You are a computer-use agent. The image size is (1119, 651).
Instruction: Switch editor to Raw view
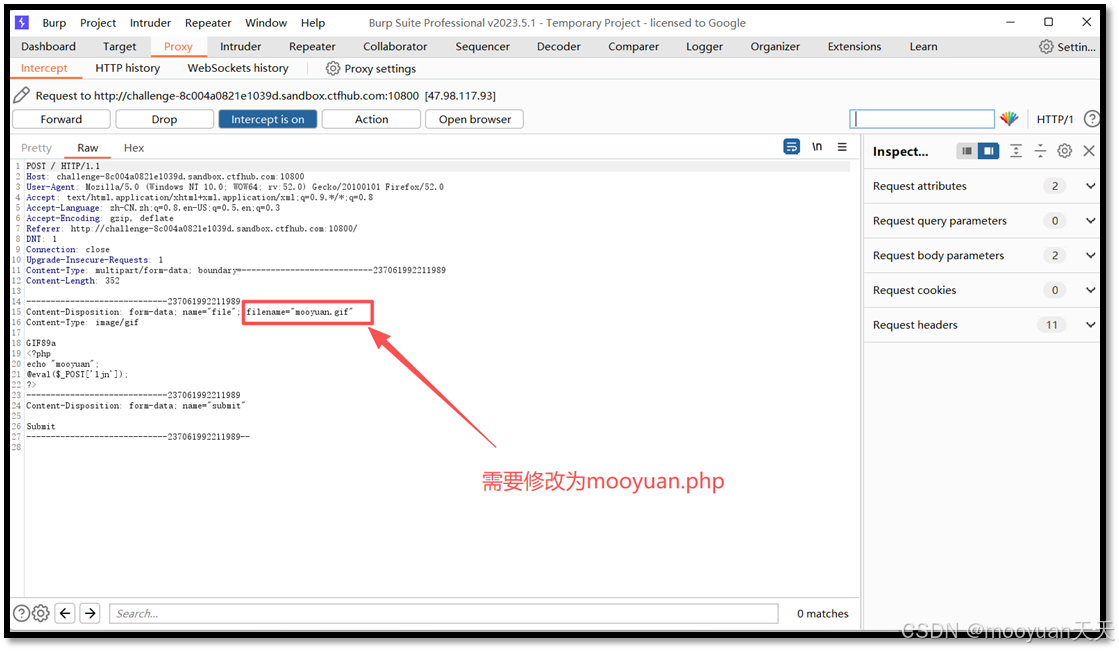coord(88,148)
